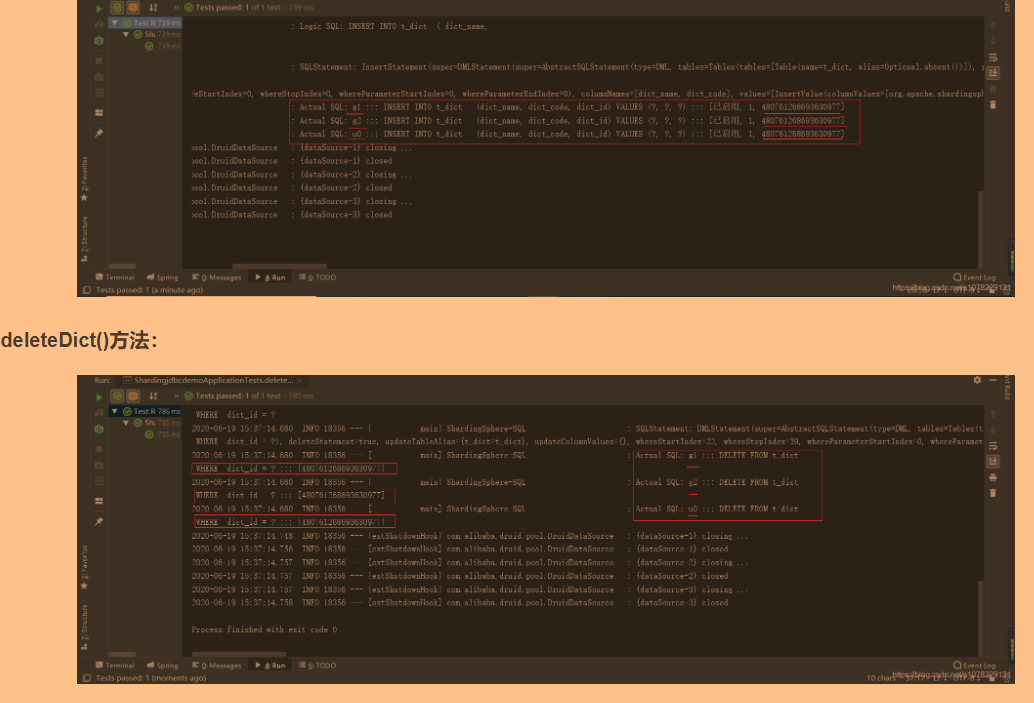
Task: Click green Rerun icon in lower Run panel
Action: [x=99, y=397]
